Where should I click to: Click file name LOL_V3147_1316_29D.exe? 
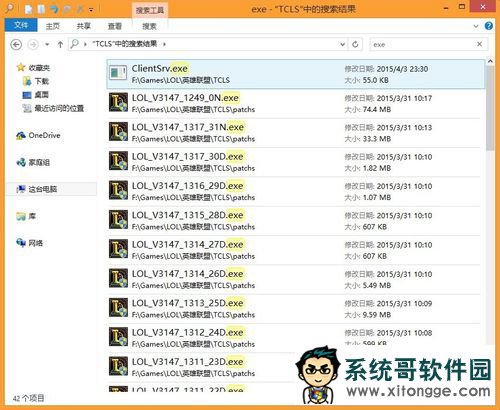point(188,186)
